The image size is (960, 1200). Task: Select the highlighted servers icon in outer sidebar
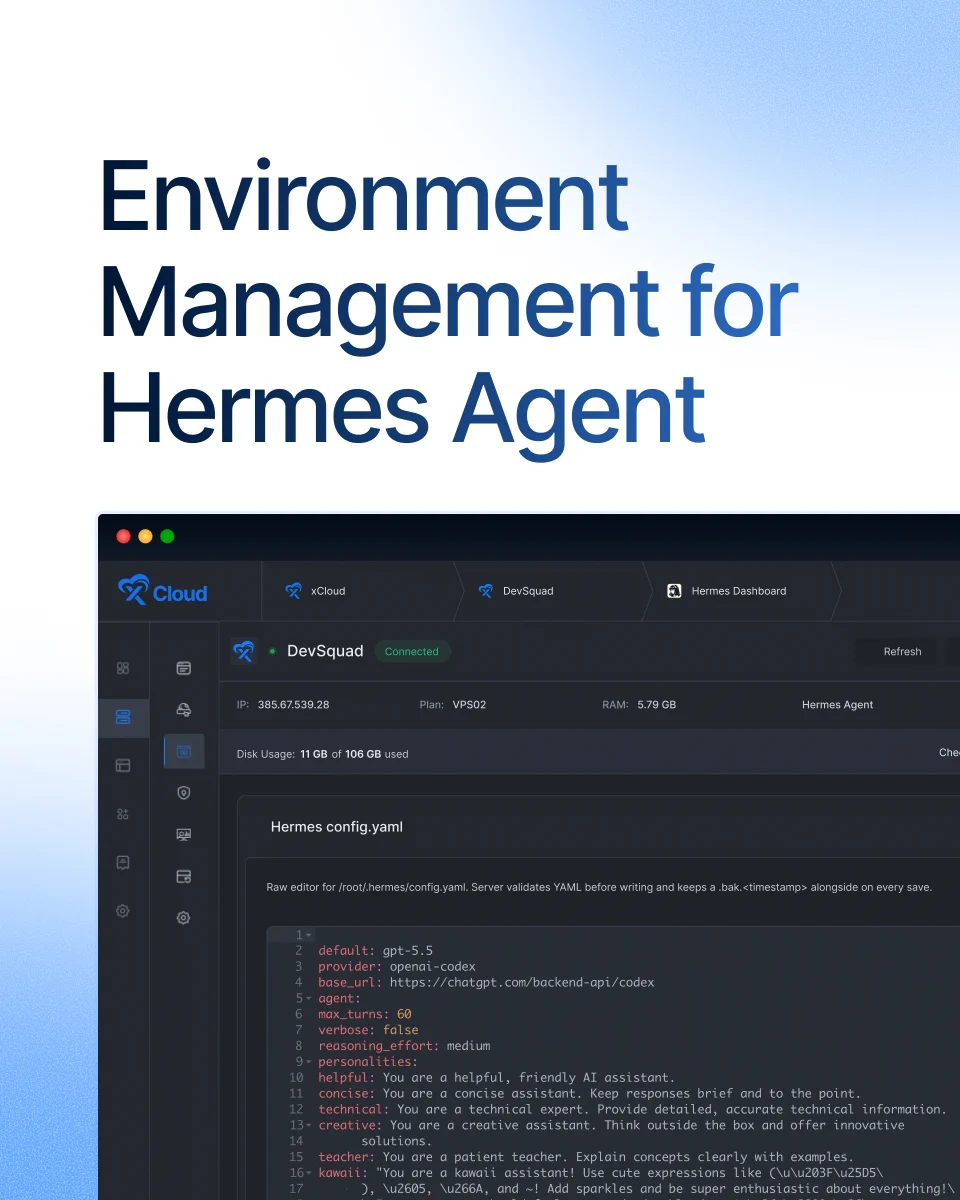click(123, 717)
